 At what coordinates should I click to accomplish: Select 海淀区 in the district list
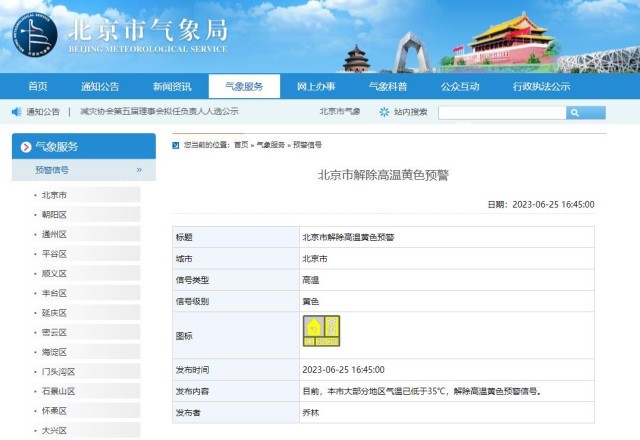[x=54, y=352]
